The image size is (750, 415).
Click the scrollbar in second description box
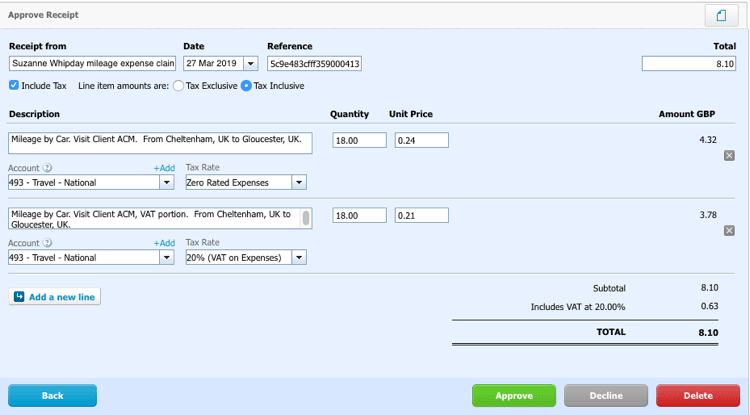click(x=306, y=218)
